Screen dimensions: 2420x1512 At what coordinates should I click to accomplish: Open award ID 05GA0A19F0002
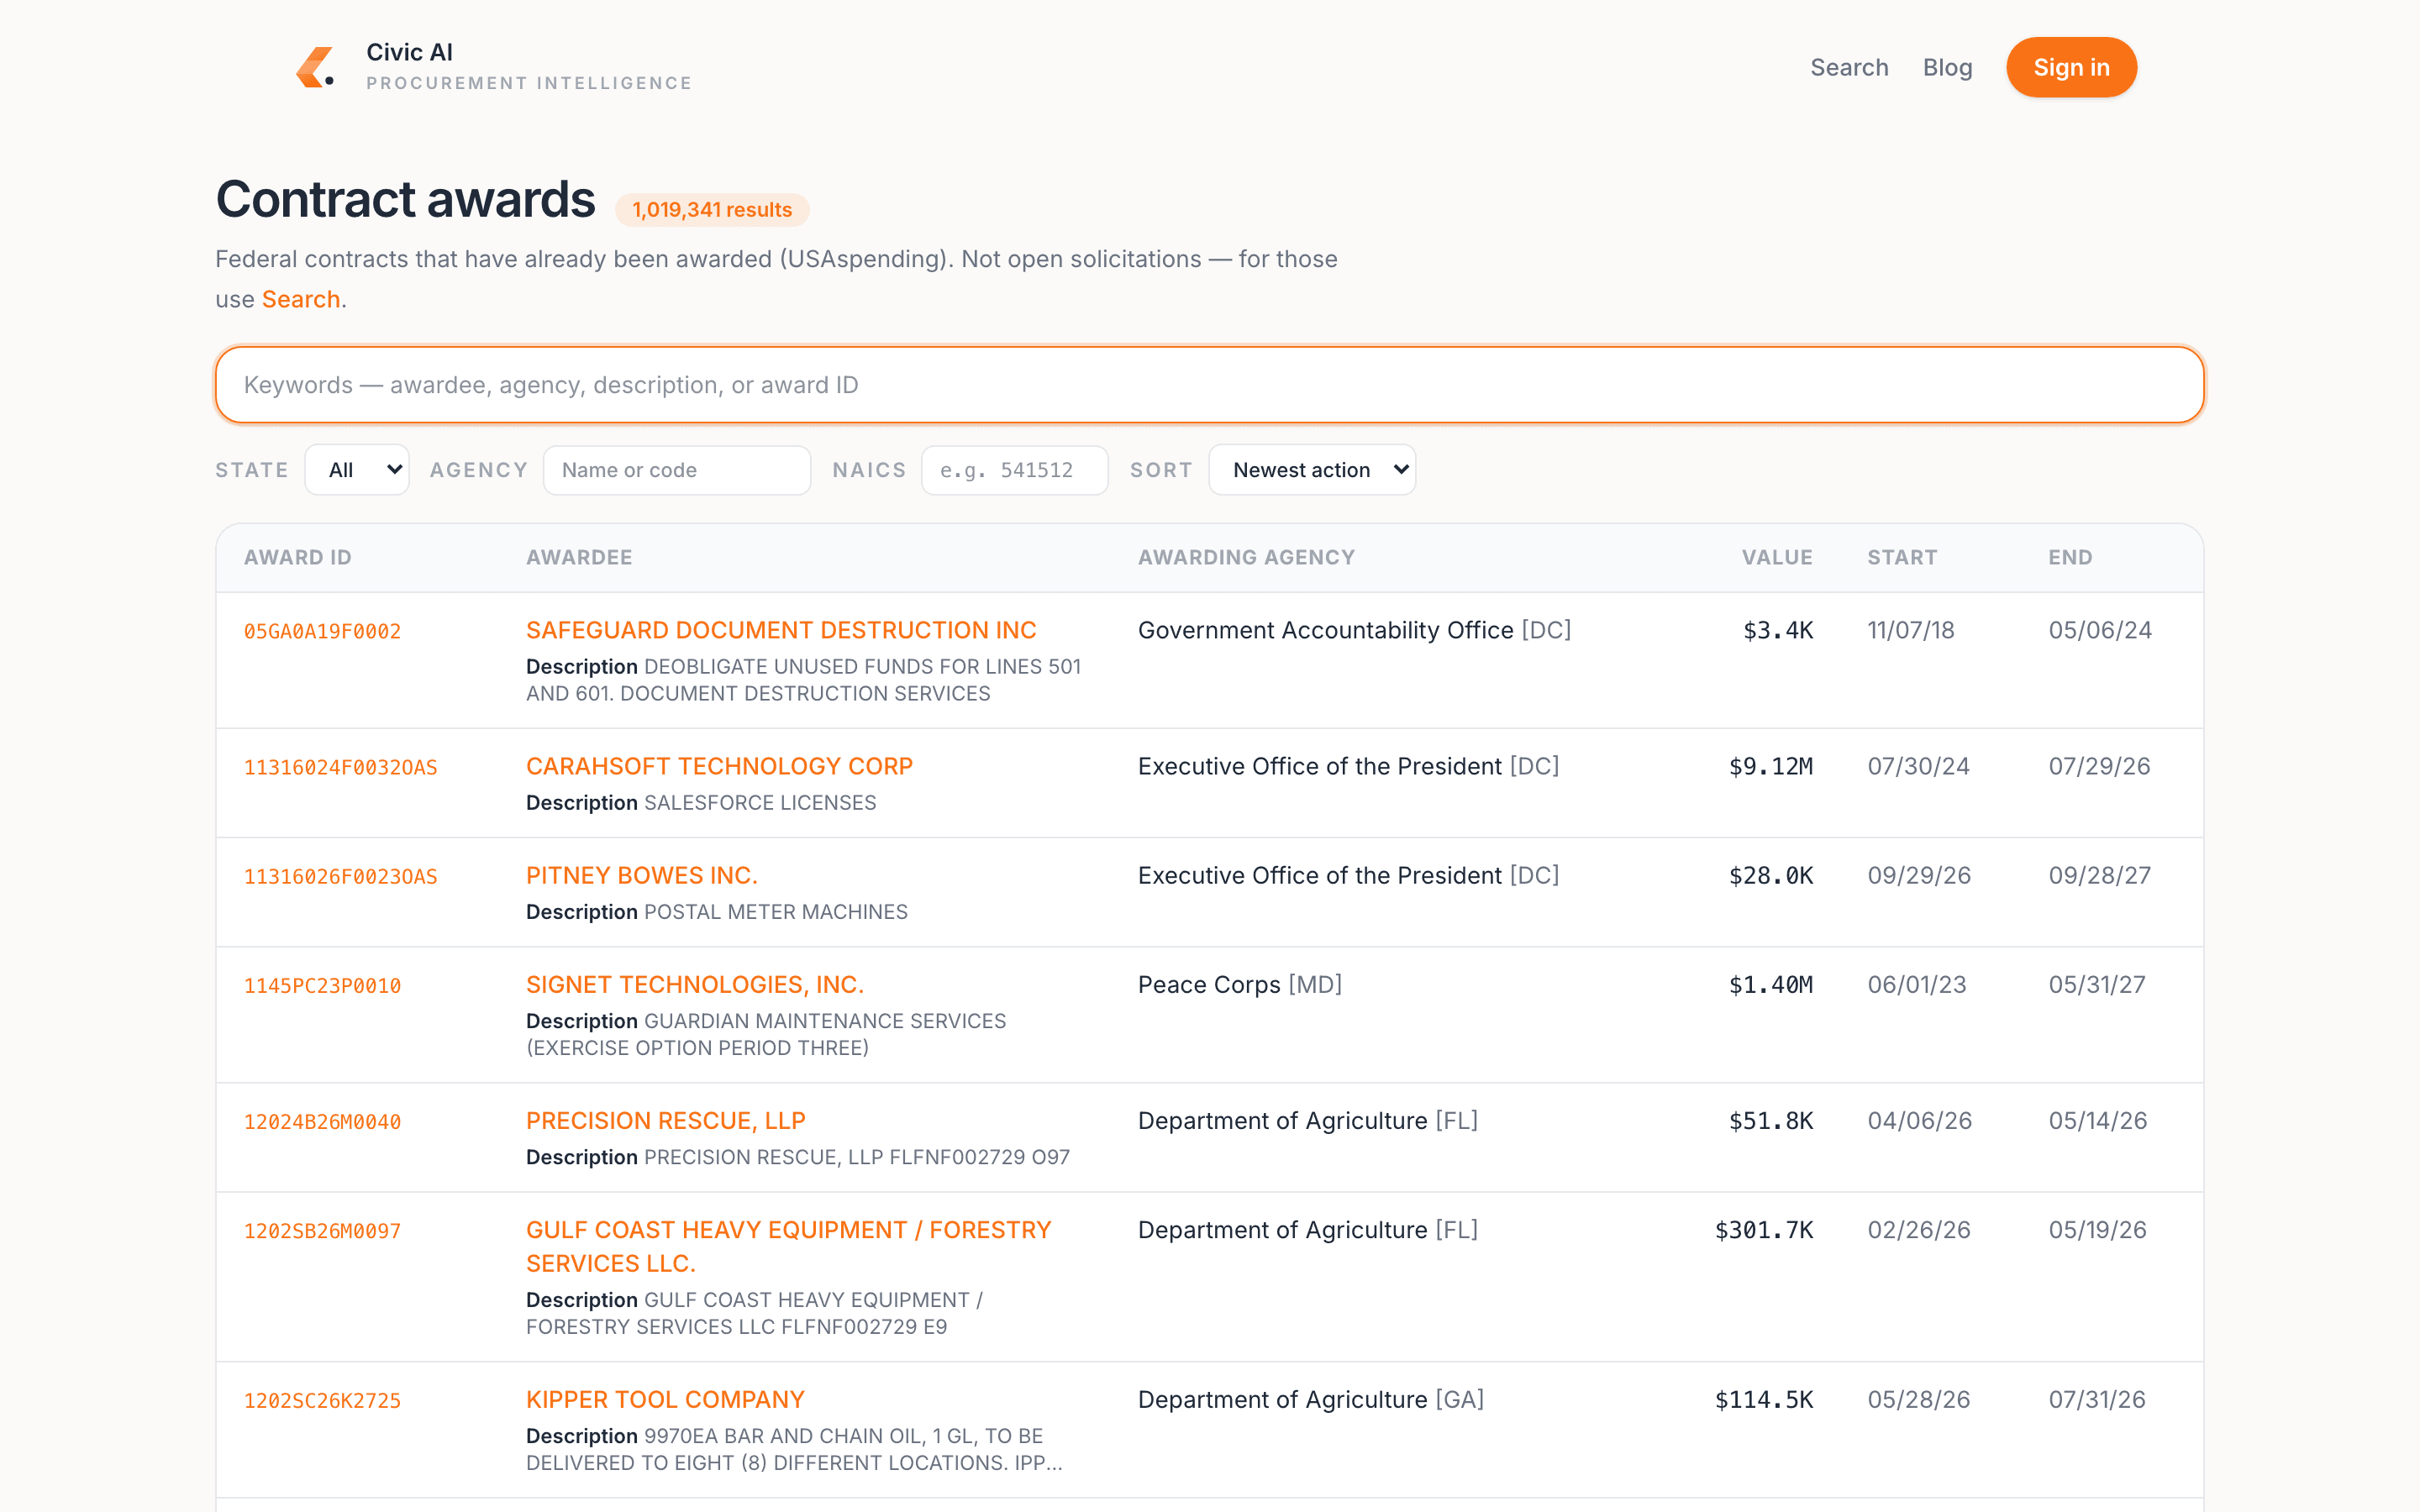[322, 632]
